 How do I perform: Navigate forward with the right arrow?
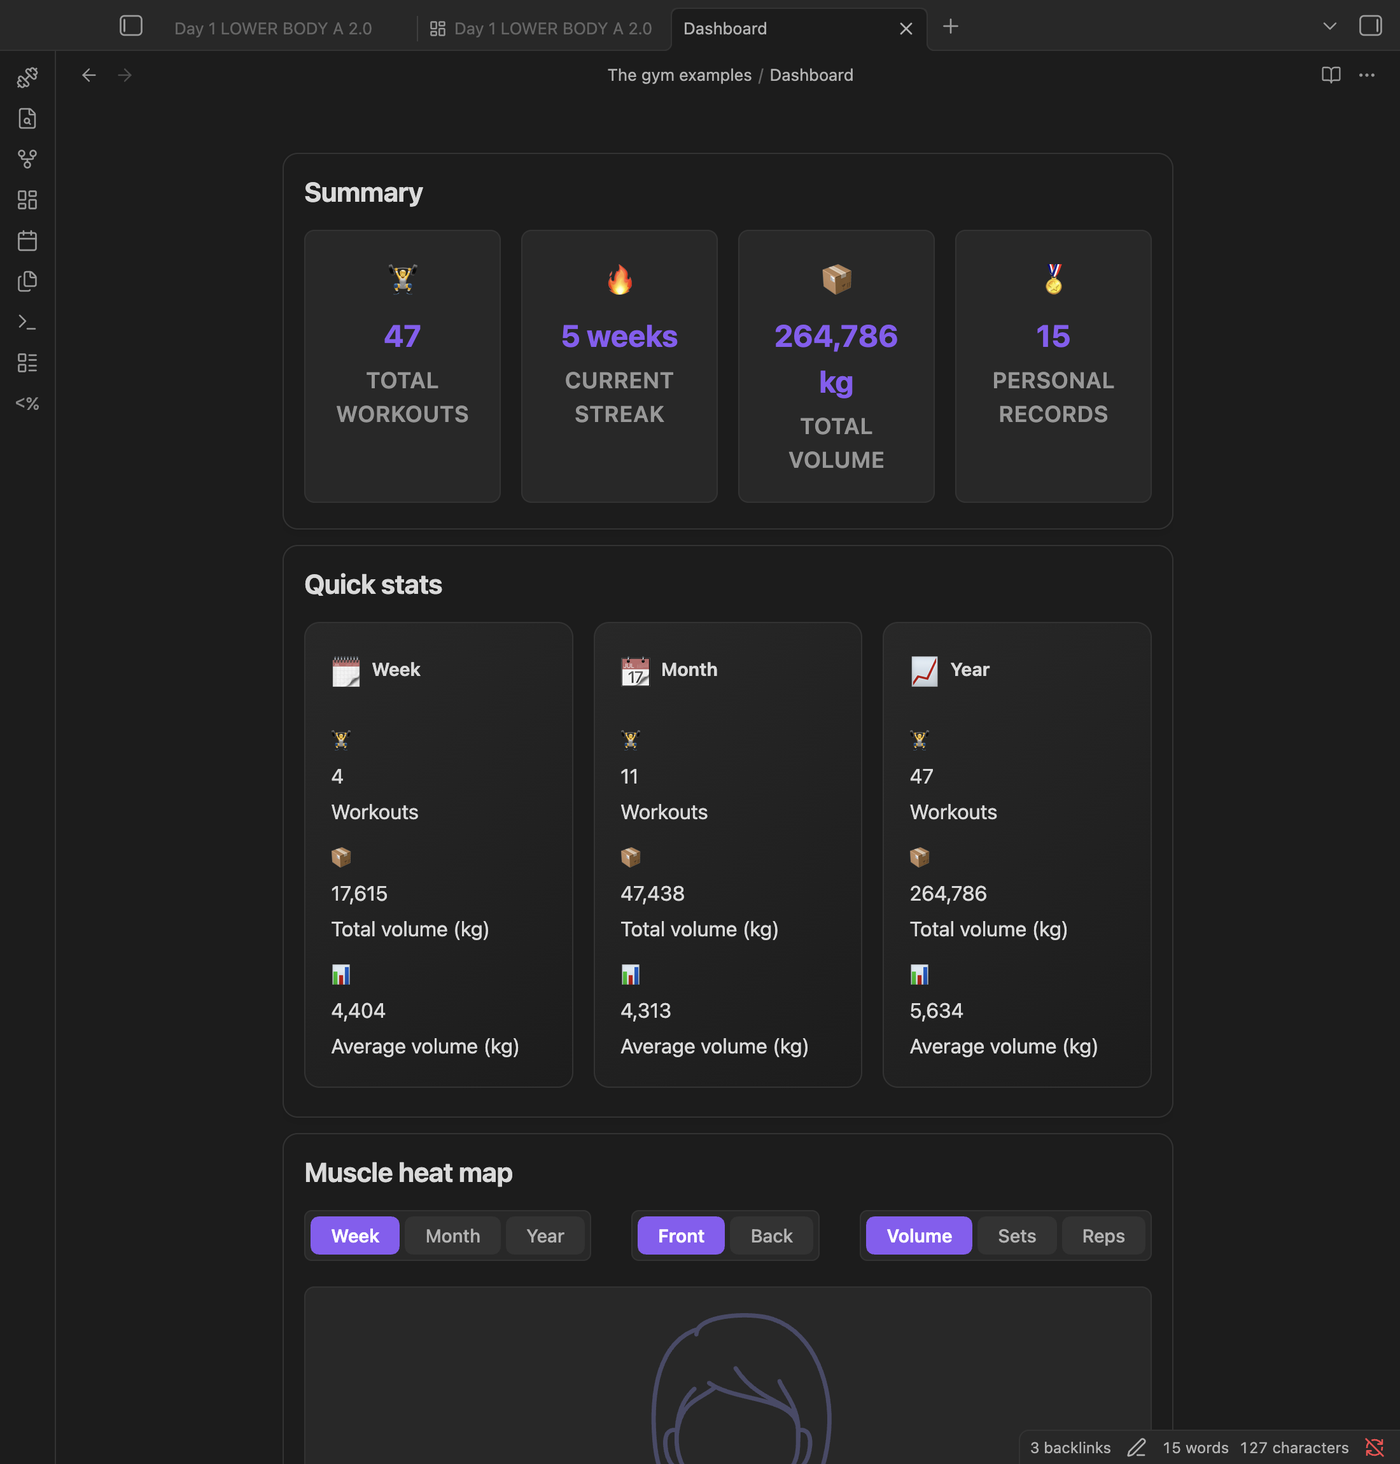click(125, 75)
